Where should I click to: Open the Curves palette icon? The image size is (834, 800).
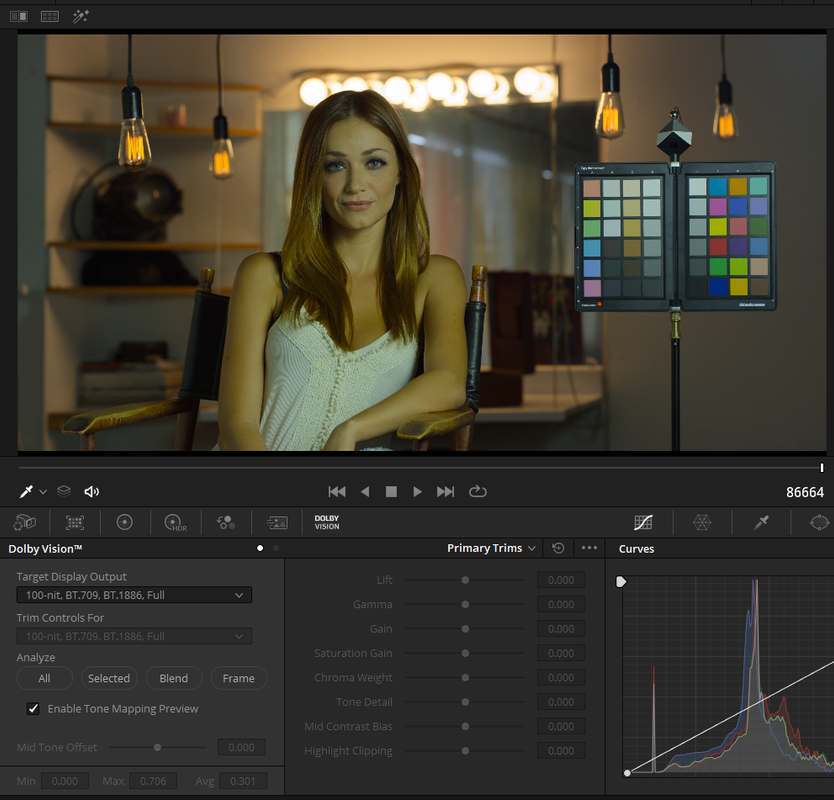click(643, 522)
